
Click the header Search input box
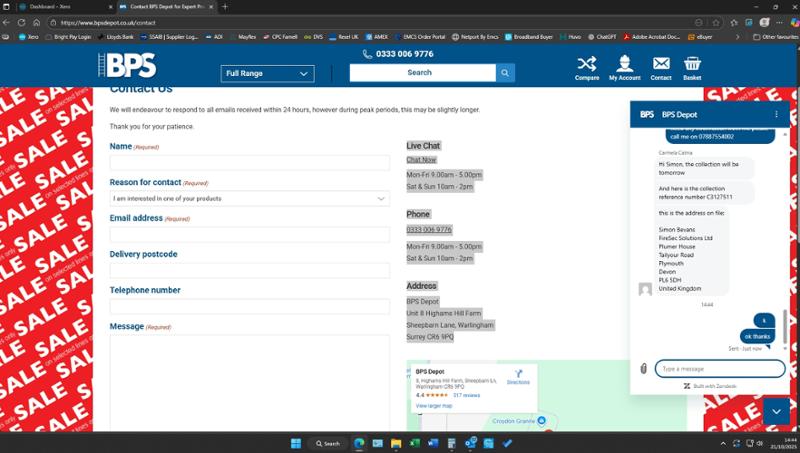pos(422,73)
